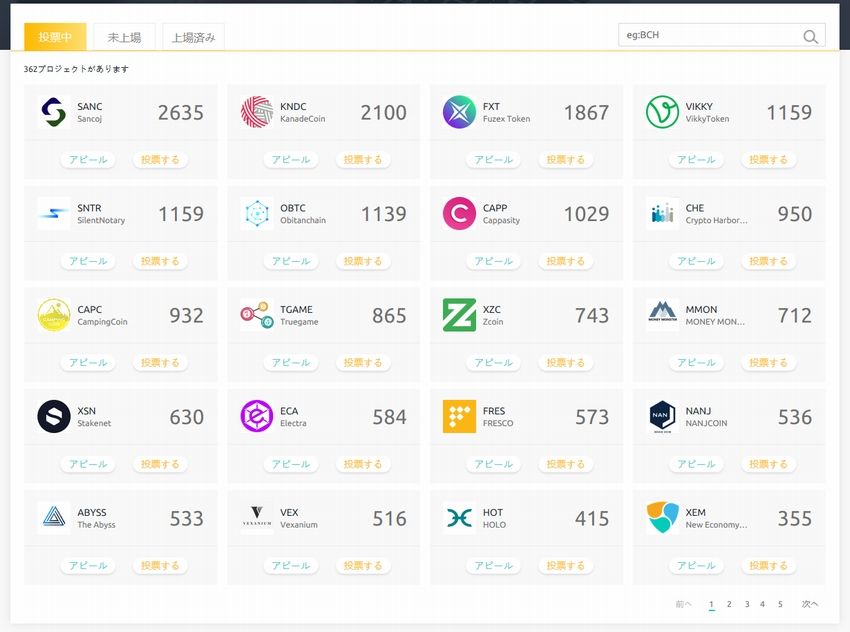Viewport: 850px width, 632px height.
Task: Click the SANC Sancoj logo icon
Action: click(x=54, y=112)
